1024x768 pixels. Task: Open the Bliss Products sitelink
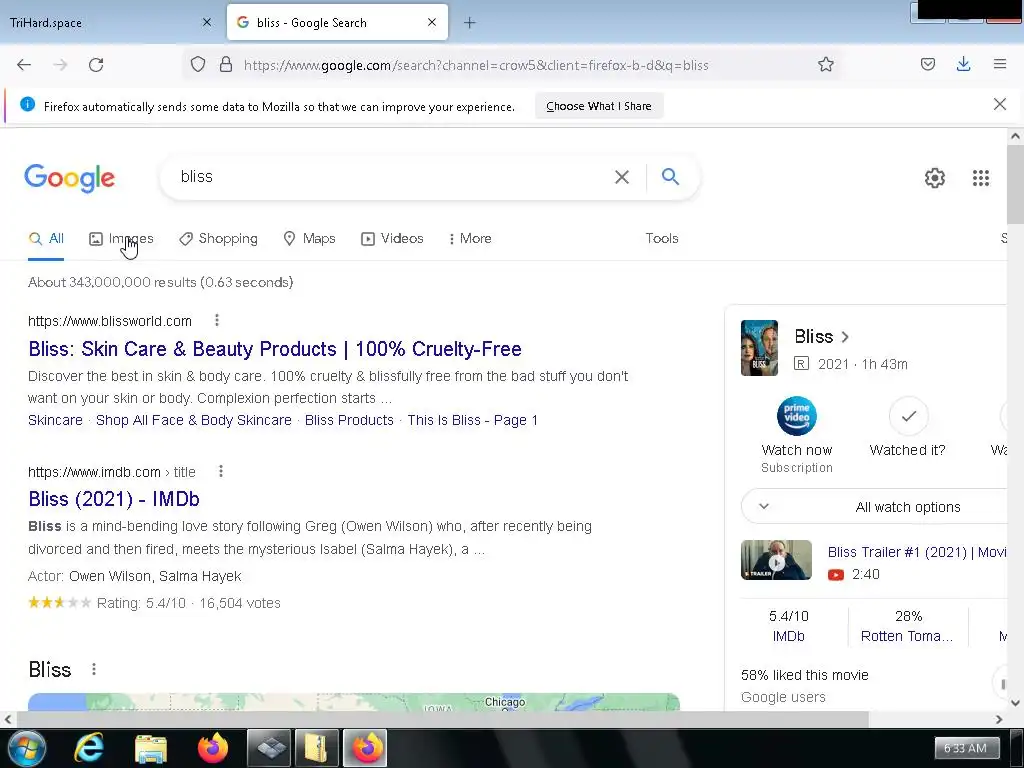(349, 421)
